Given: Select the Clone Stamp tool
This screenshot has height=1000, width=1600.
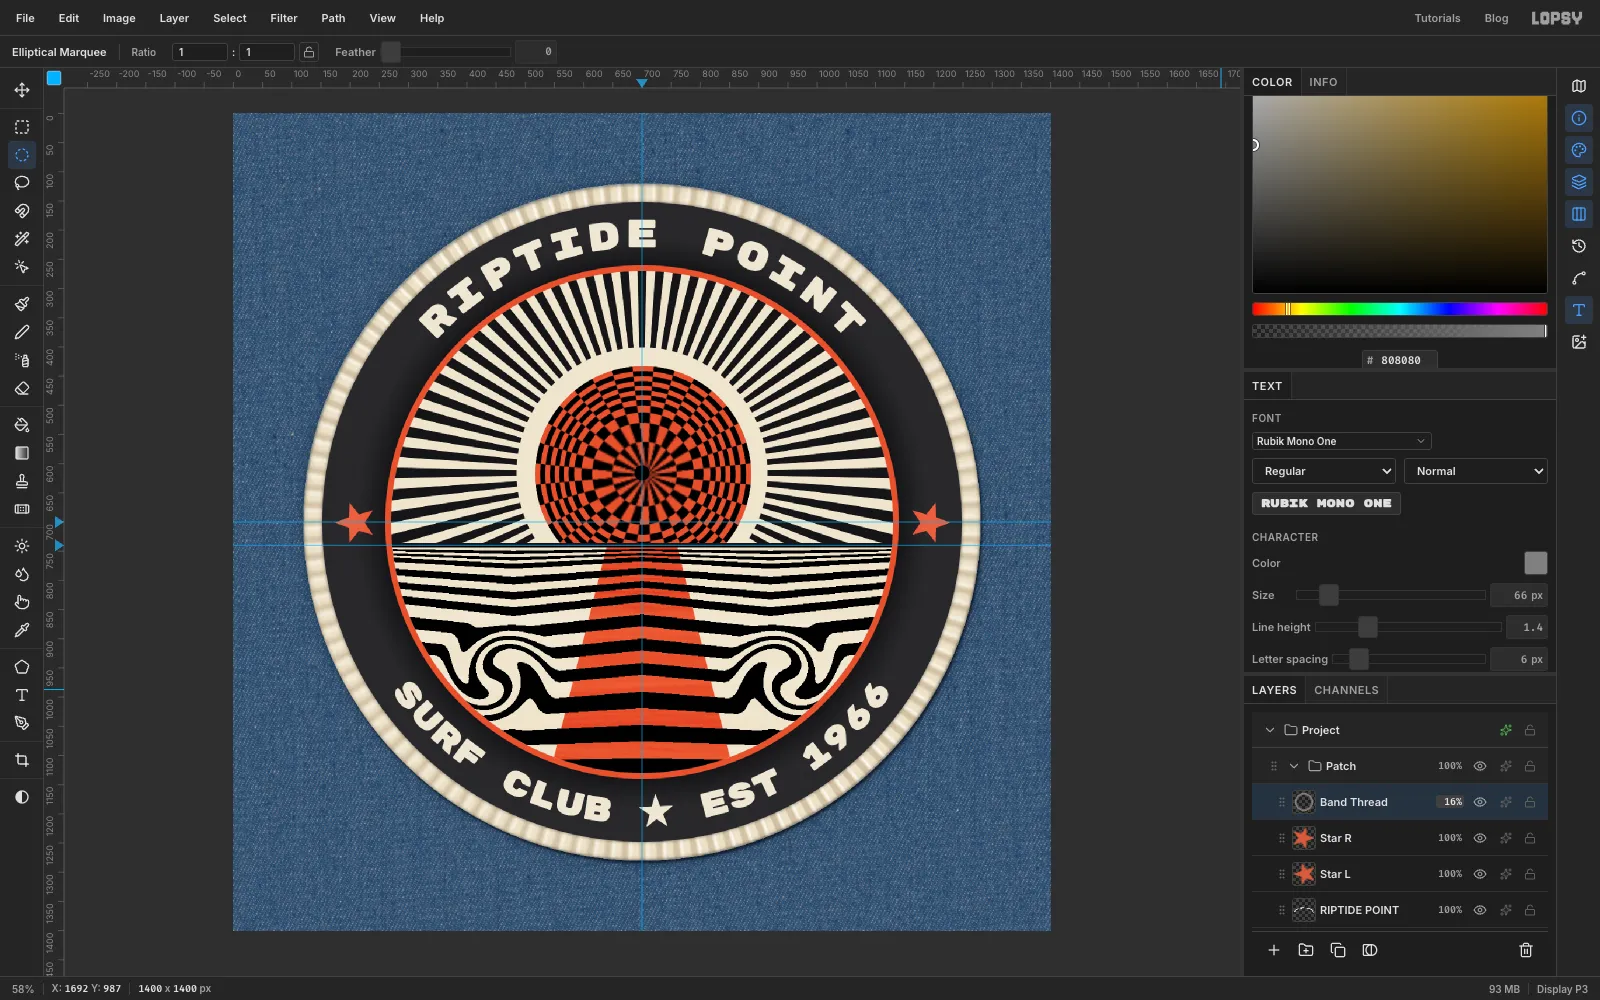Looking at the screenshot, I should click(x=22, y=481).
